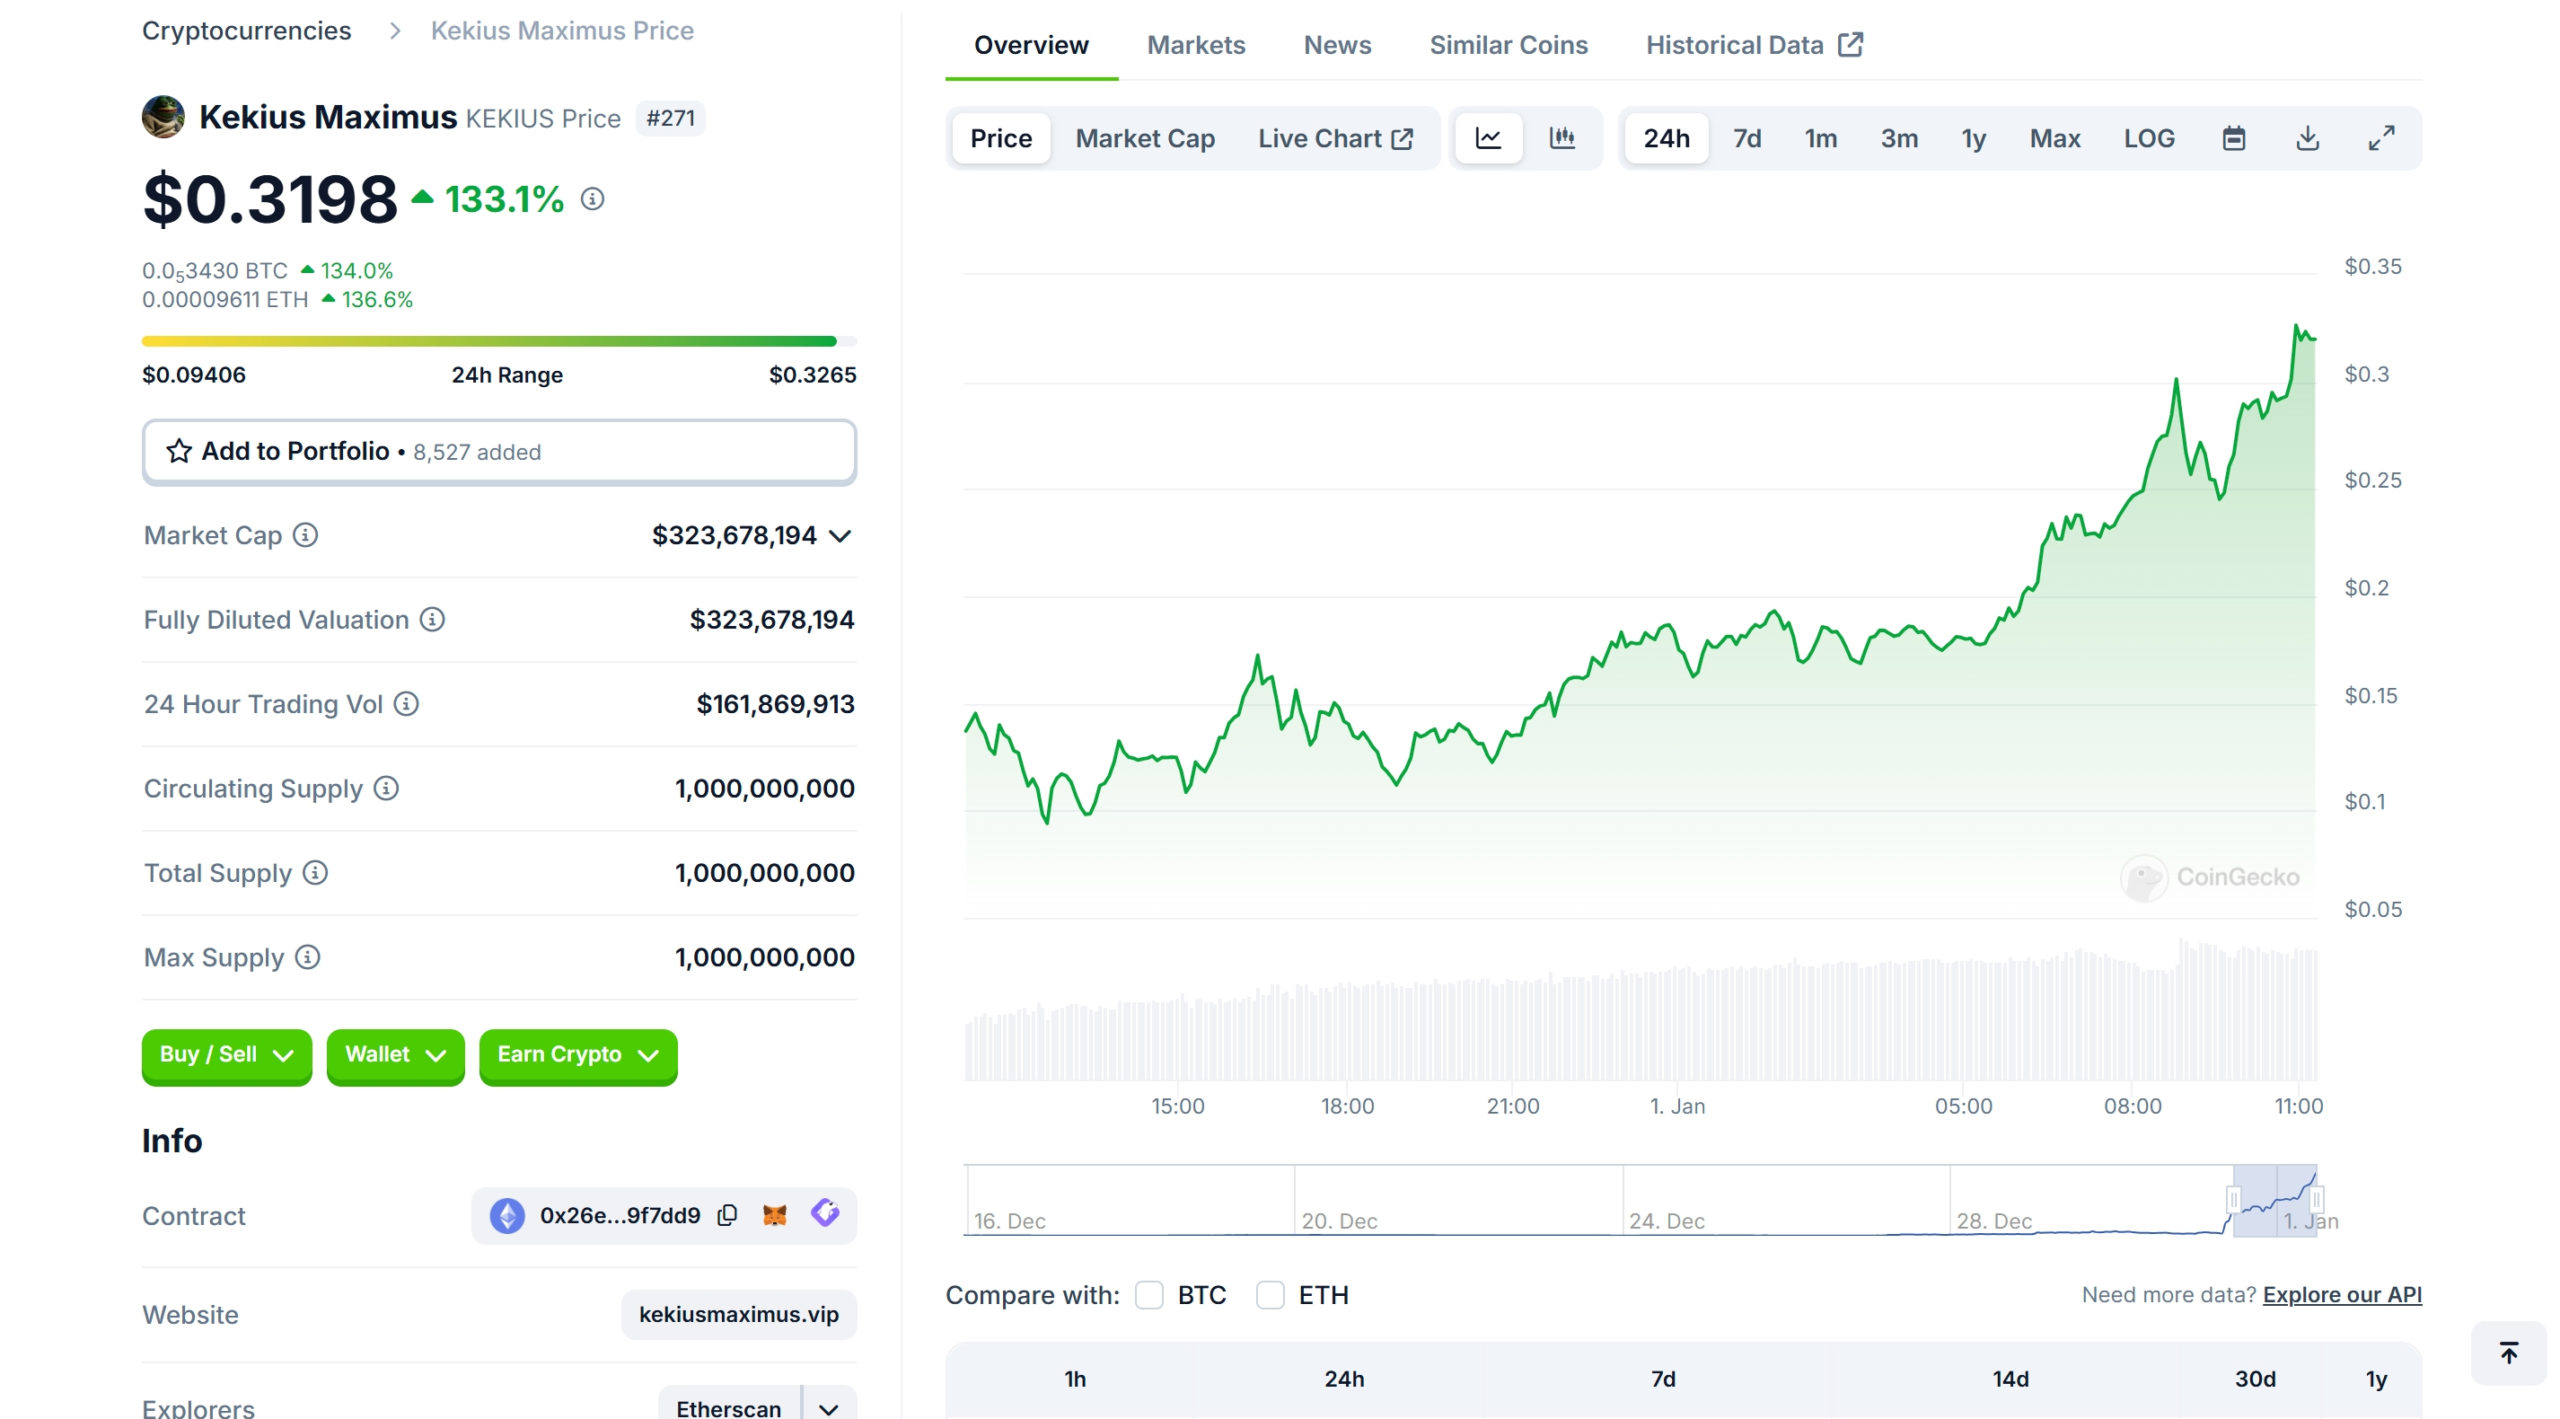Click the breadcrumb chevron separator

(395, 31)
